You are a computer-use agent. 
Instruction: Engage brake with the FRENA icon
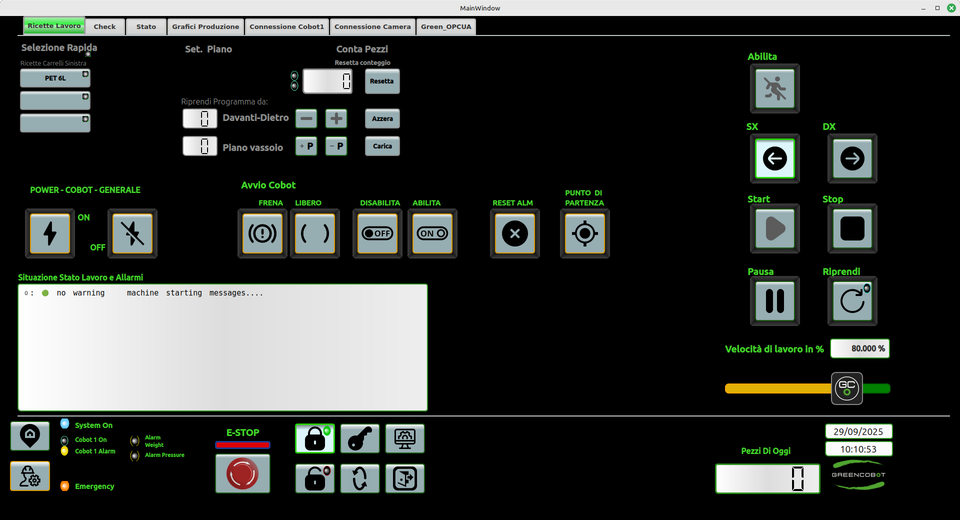click(262, 233)
